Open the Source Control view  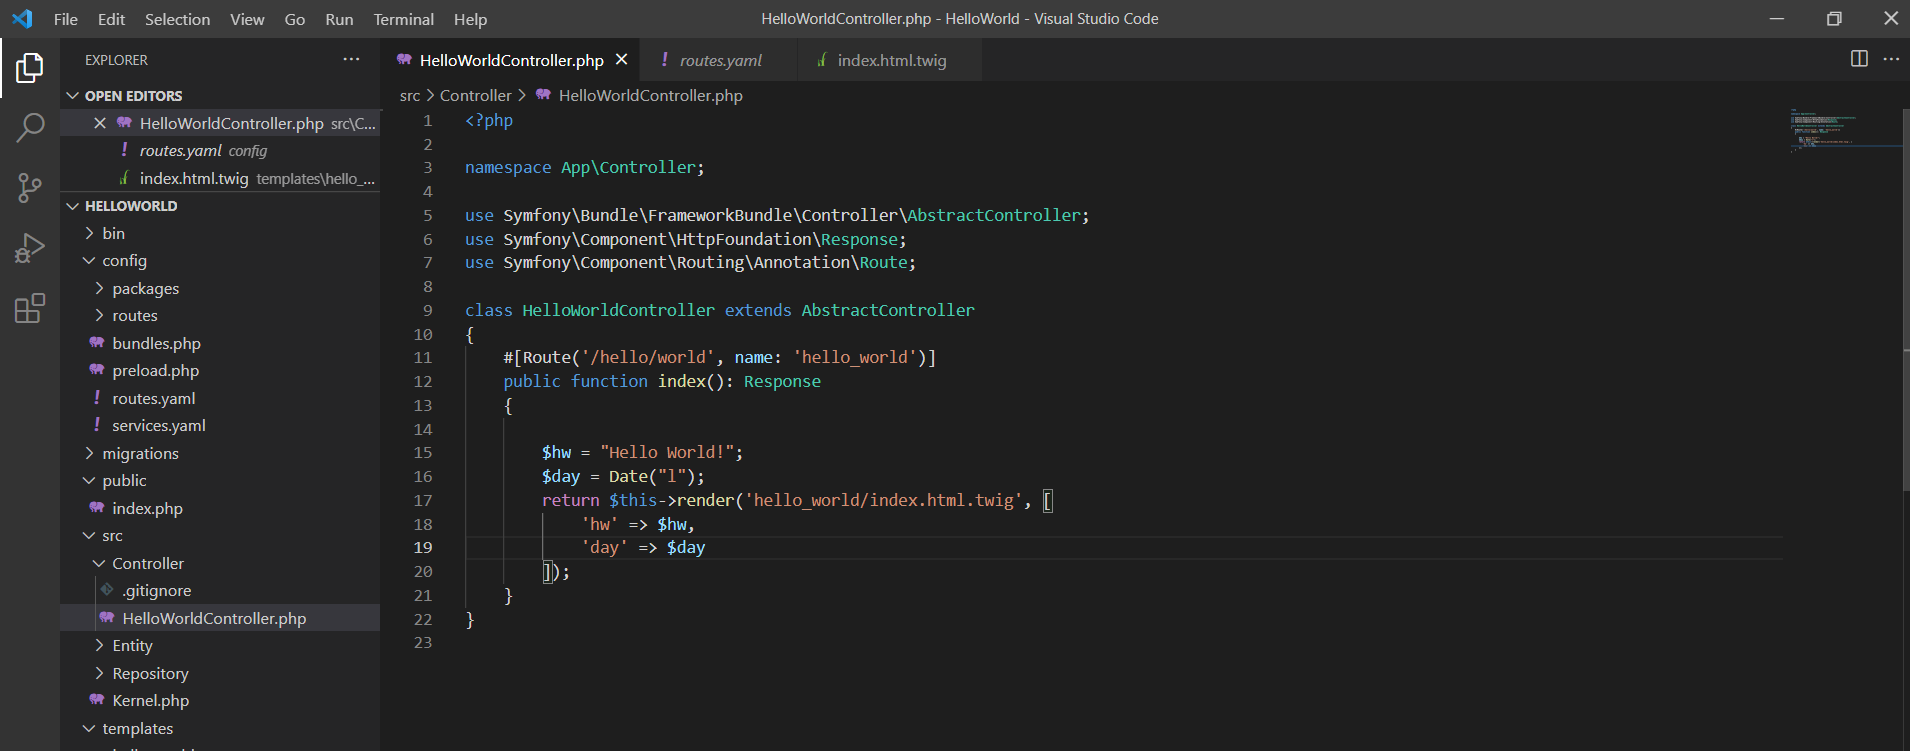point(30,187)
